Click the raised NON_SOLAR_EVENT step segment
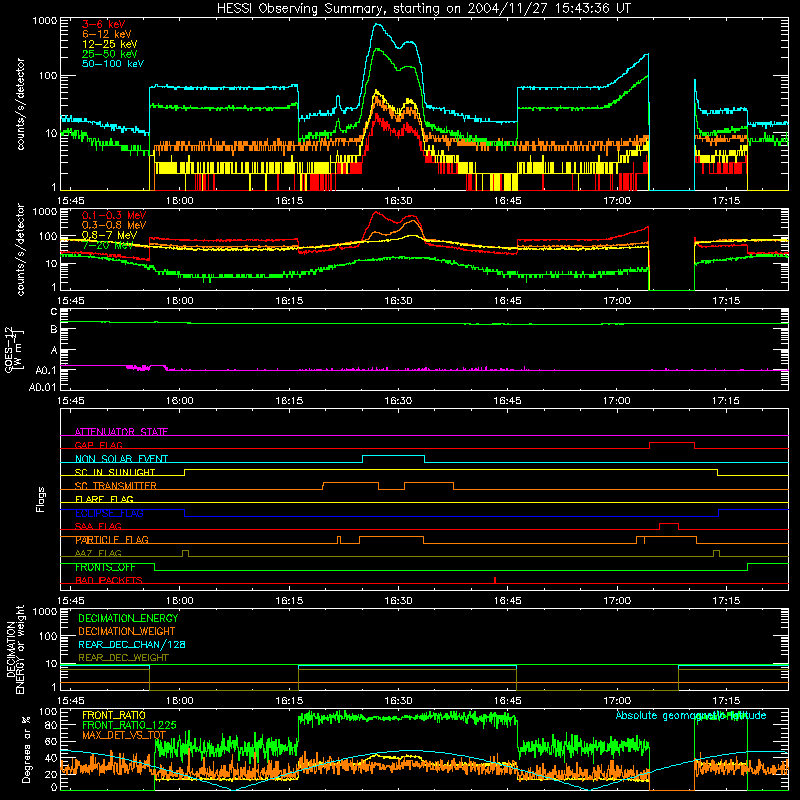800x800 pixels. 393,456
